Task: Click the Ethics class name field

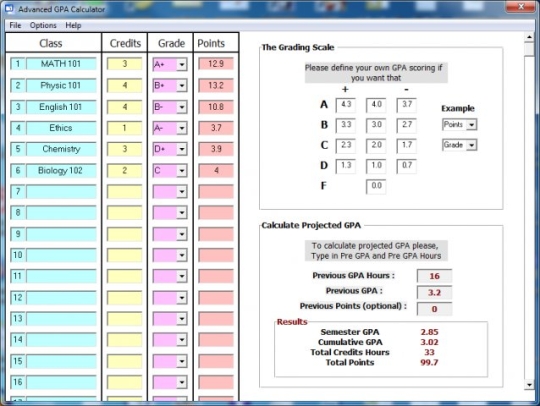Action: [61, 128]
